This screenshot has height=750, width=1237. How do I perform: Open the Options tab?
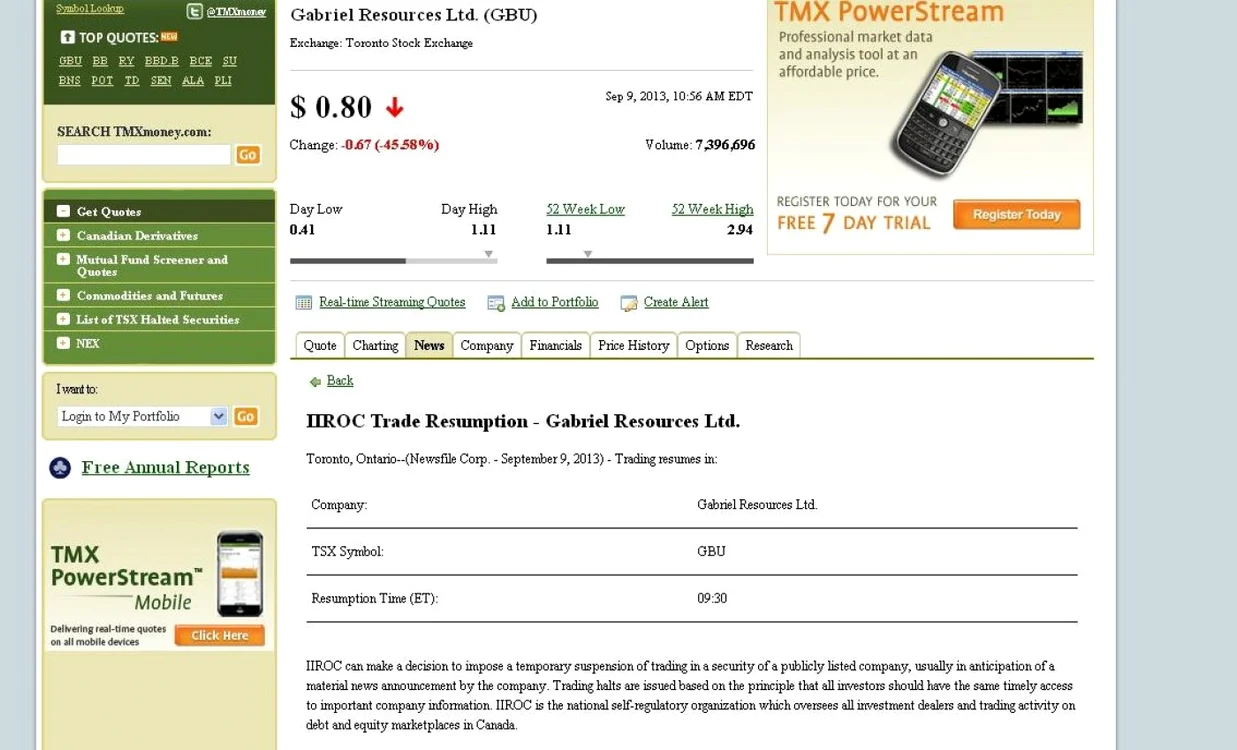[707, 345]
